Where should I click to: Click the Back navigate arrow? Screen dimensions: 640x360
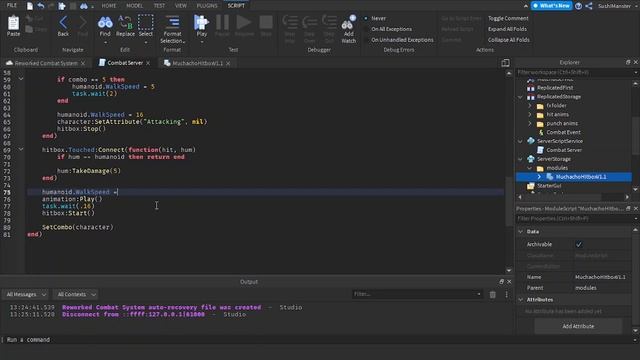click(x=63, y=23)
